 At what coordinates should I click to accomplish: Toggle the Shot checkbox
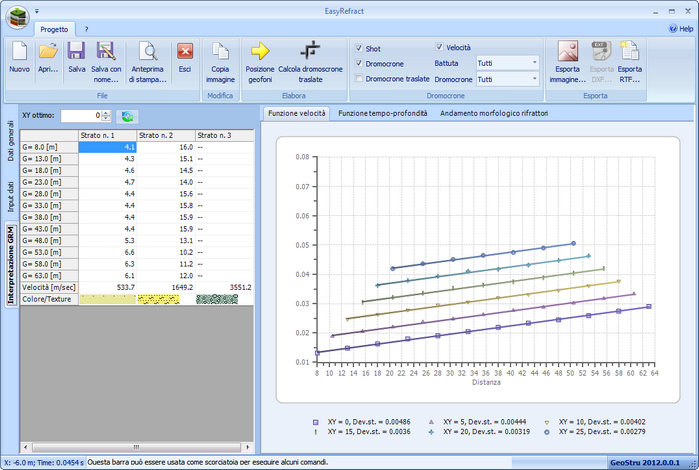pos(359,48)
